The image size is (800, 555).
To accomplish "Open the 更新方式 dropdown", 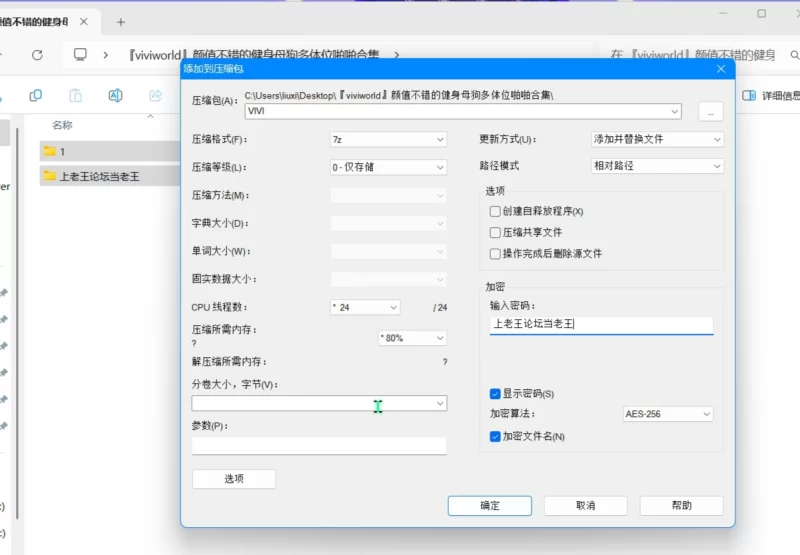I will [x=657, y=139].
